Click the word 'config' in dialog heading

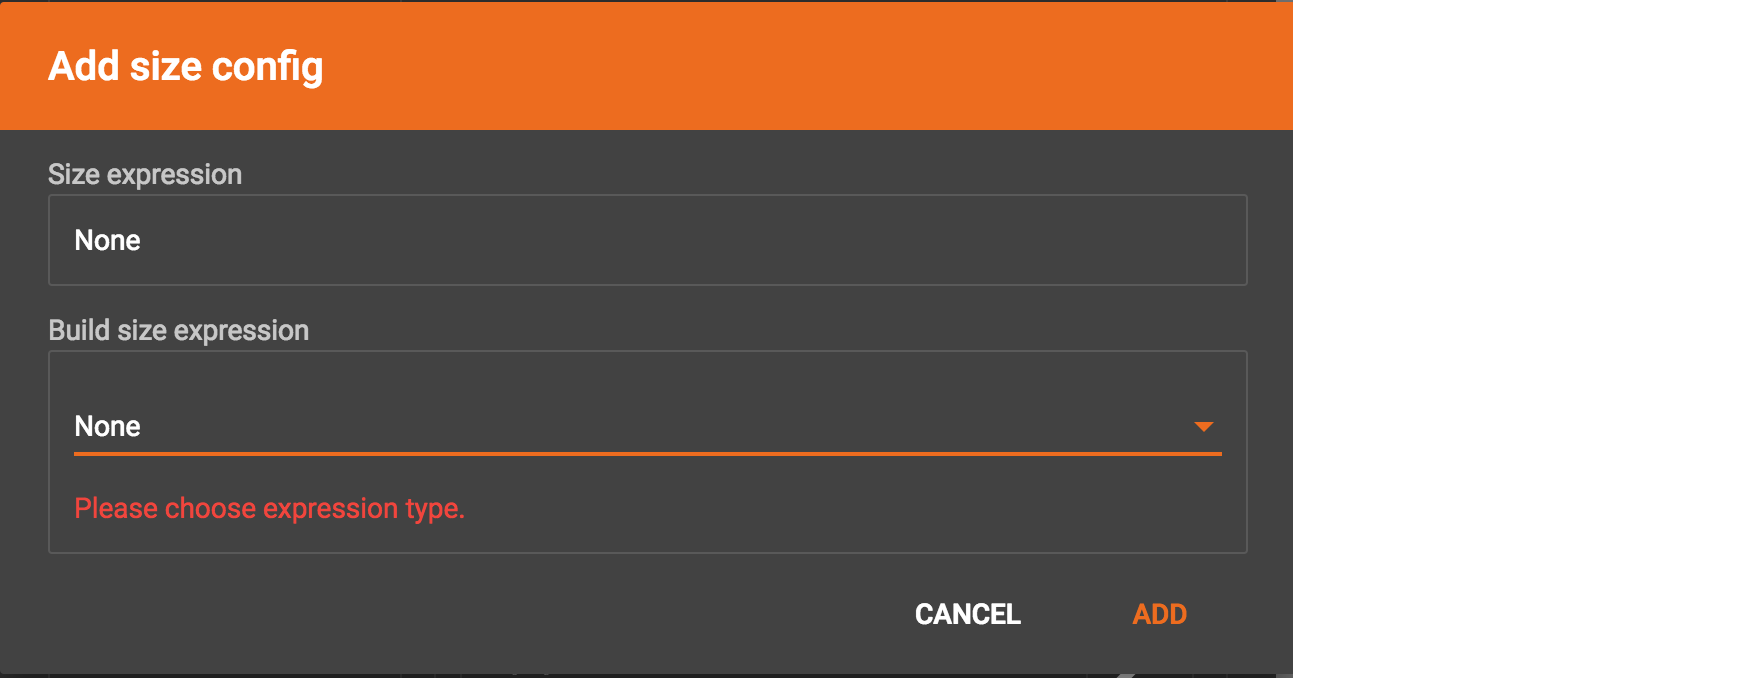[x=267, y=67]
